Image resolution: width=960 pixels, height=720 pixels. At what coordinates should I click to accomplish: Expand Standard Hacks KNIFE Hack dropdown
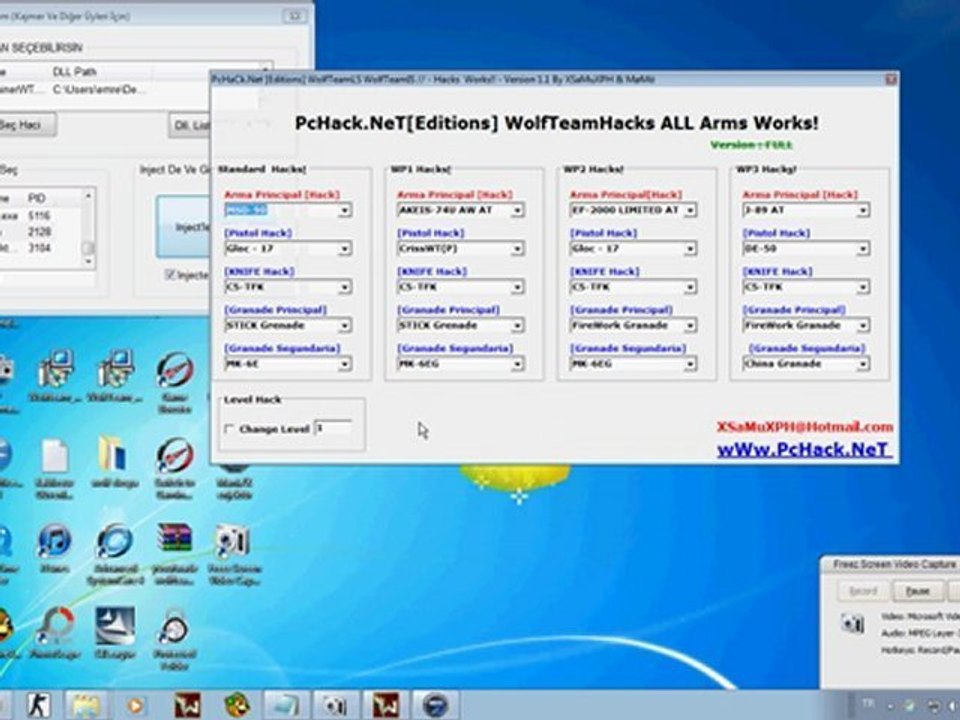click(344, 287)
